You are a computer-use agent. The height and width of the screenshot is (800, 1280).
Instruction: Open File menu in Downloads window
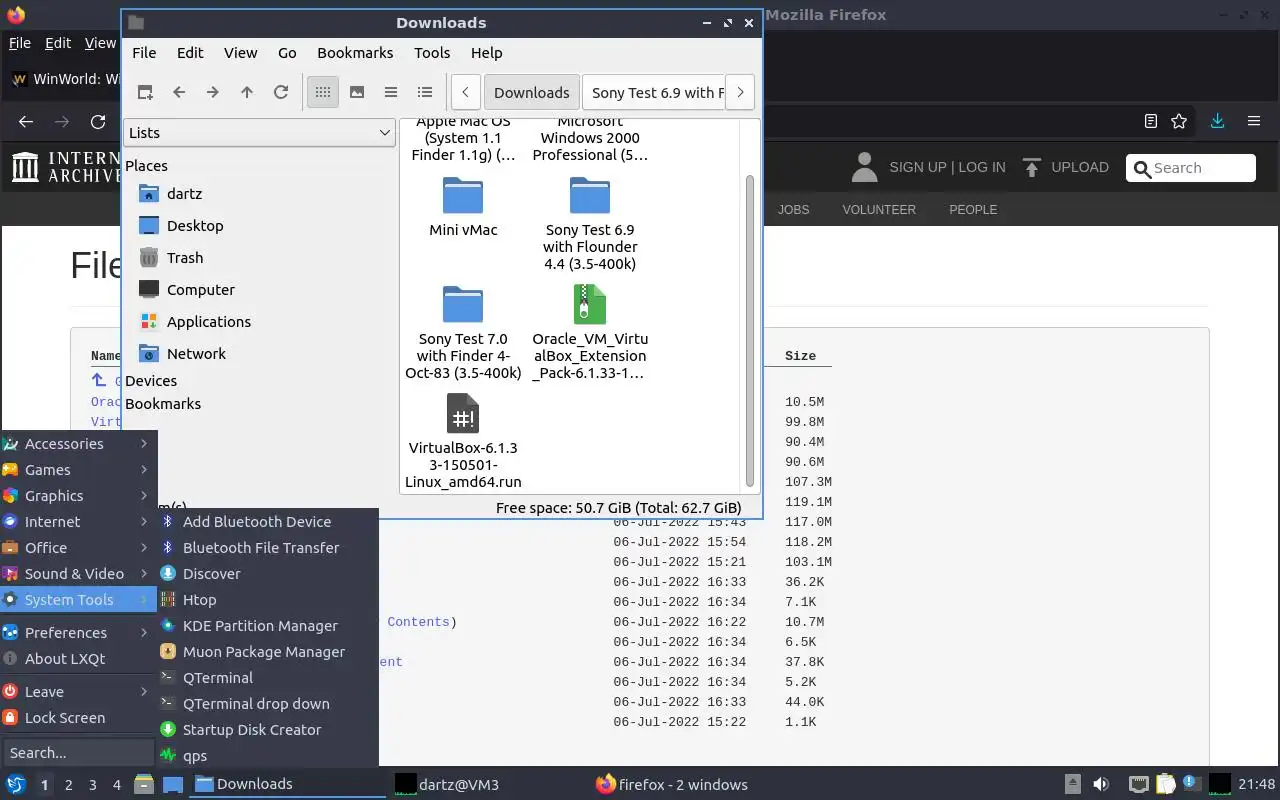(x=144, y=52)
